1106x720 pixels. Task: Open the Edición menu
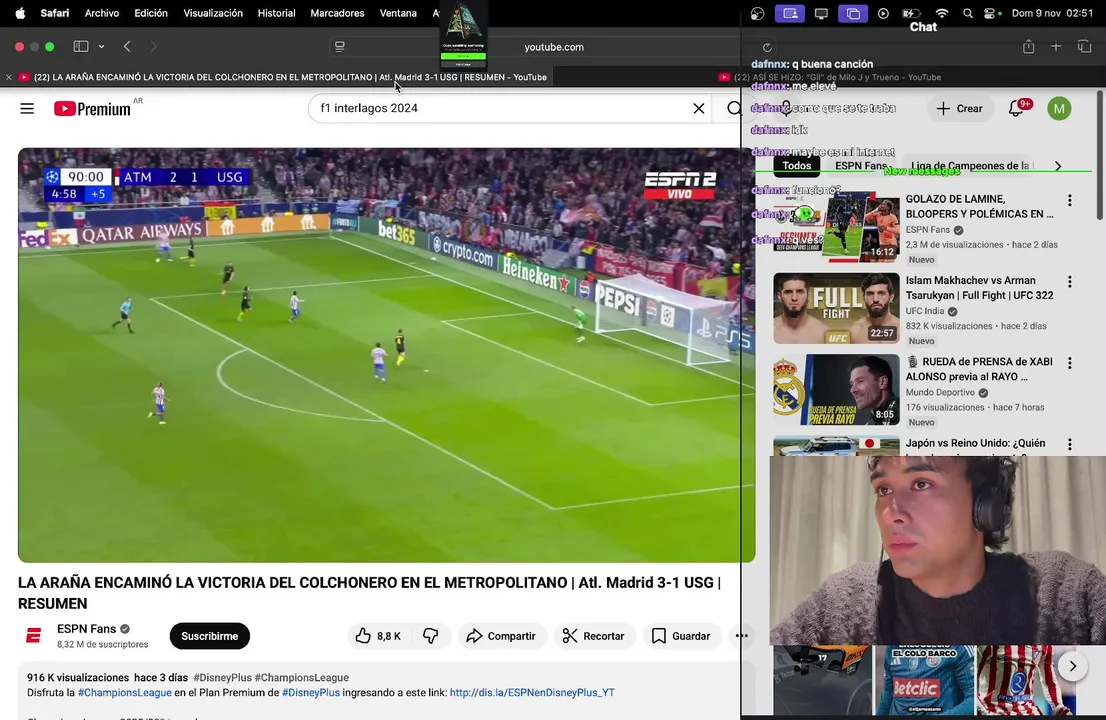(x=151, y=13)
